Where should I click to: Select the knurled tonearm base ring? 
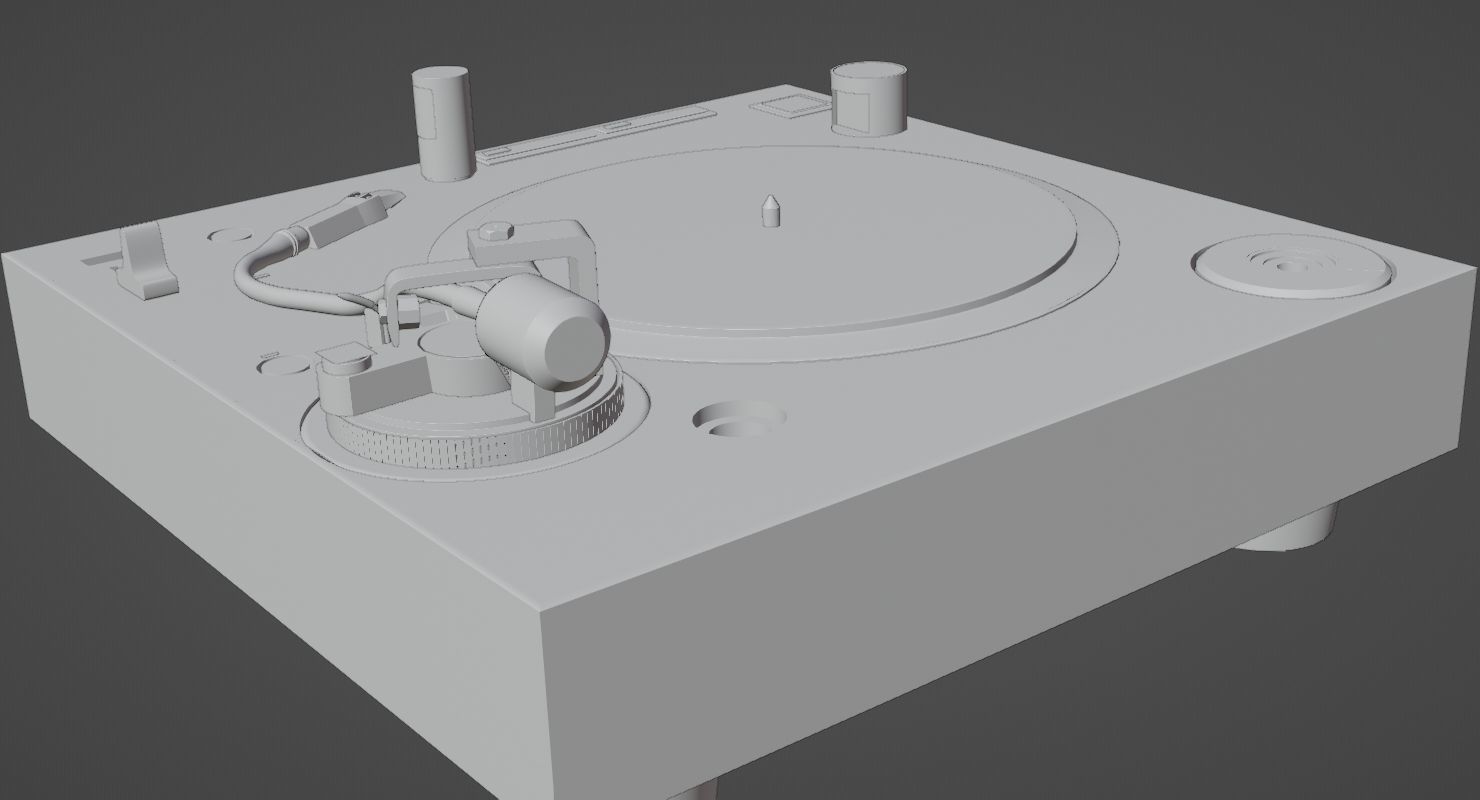pos(473,432)
